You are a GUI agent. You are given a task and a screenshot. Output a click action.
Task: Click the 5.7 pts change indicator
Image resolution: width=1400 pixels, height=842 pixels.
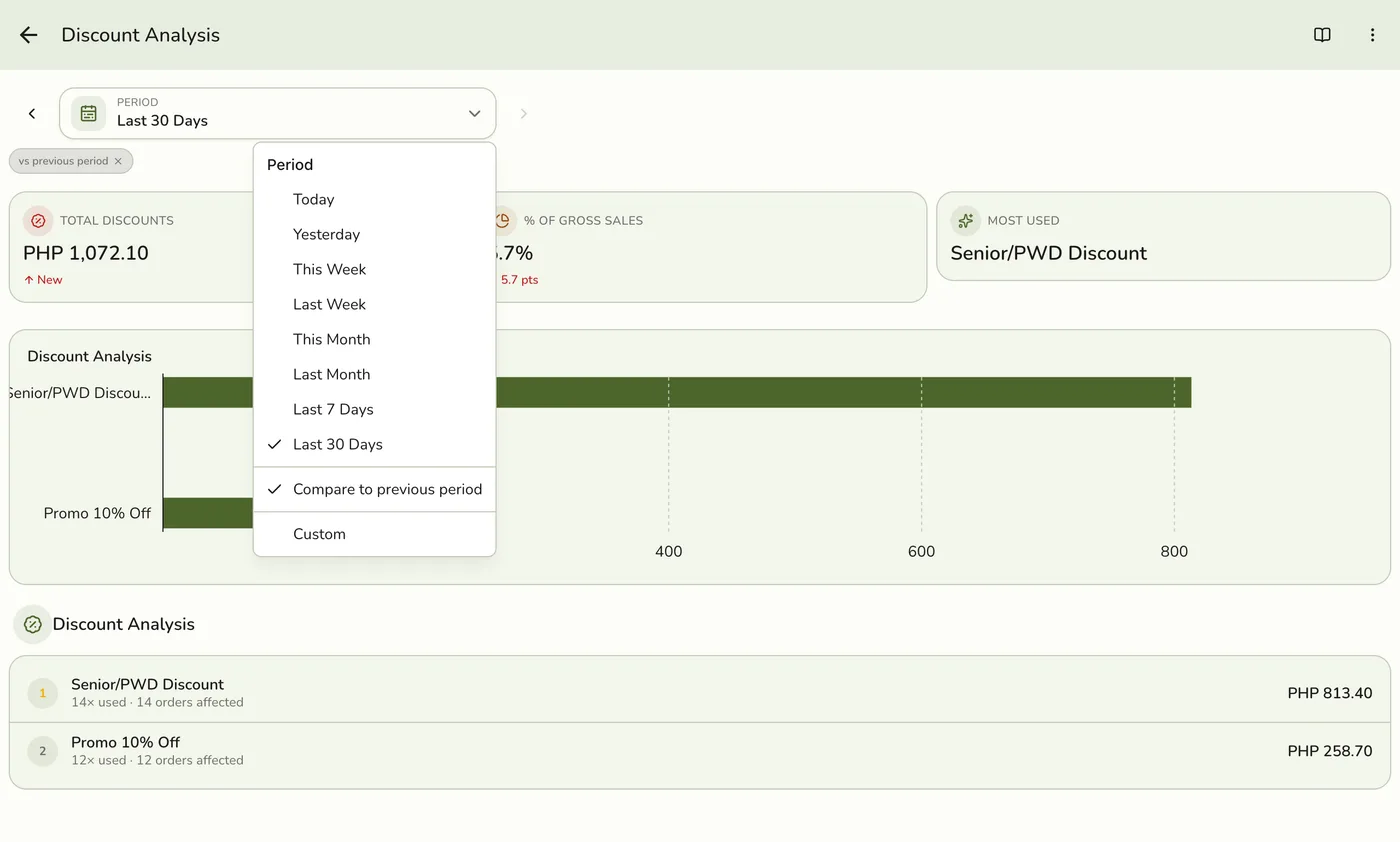pyautogui.click(x=518, y=280)
